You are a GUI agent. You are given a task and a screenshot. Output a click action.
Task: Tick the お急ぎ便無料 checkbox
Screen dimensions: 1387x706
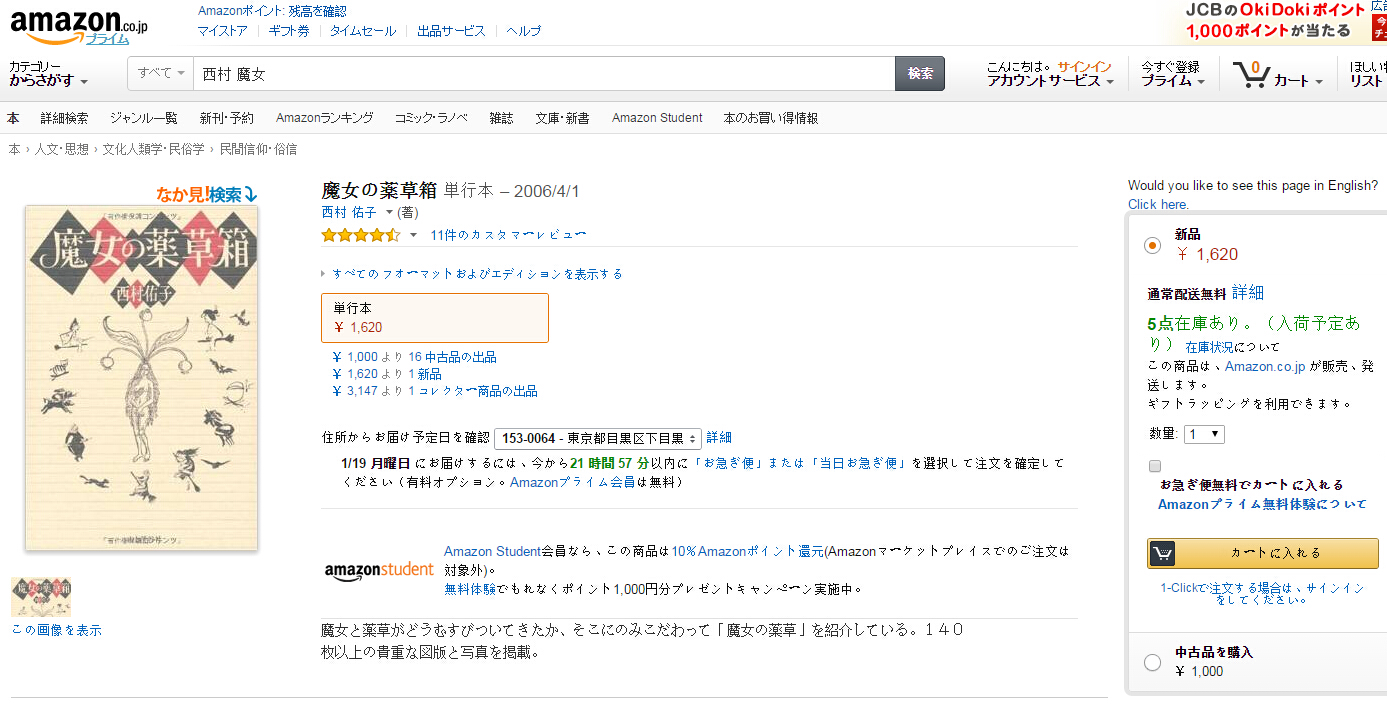(1155, 466)
